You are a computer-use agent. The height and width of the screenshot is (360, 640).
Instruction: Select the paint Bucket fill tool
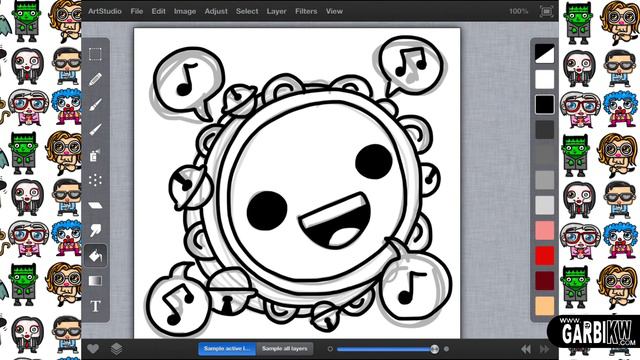pyautogui.click(x=95, y=256)
